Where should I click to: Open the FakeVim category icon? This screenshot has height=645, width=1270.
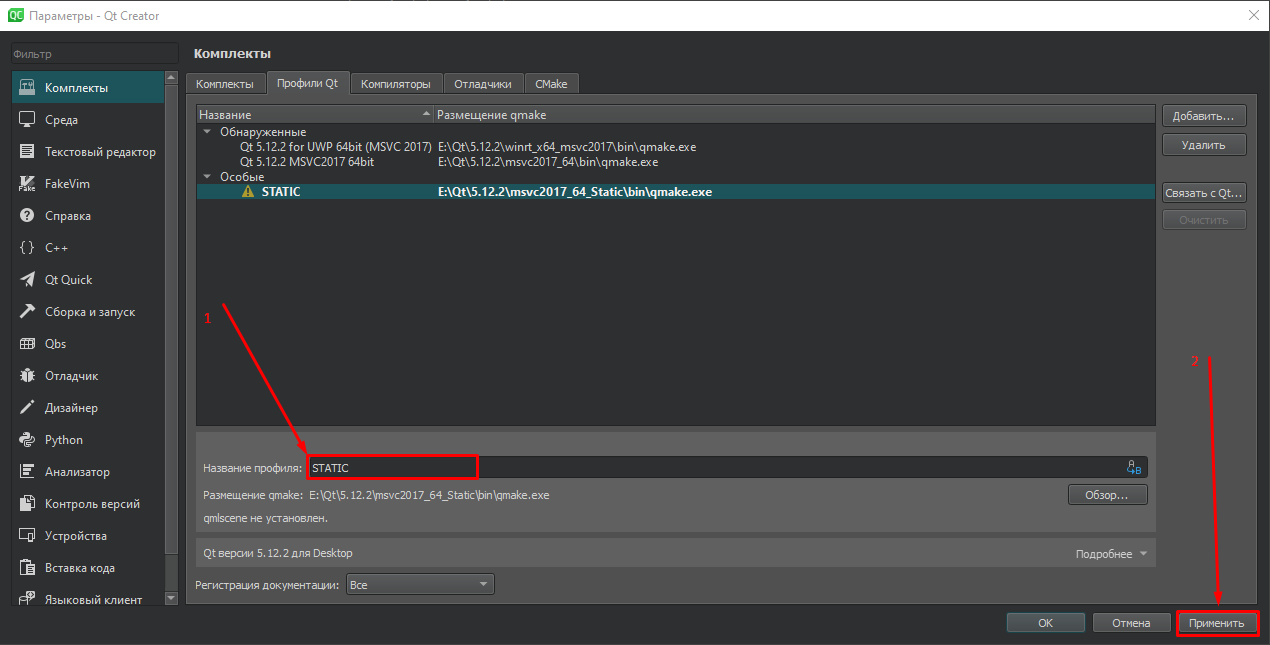point(28,184)
